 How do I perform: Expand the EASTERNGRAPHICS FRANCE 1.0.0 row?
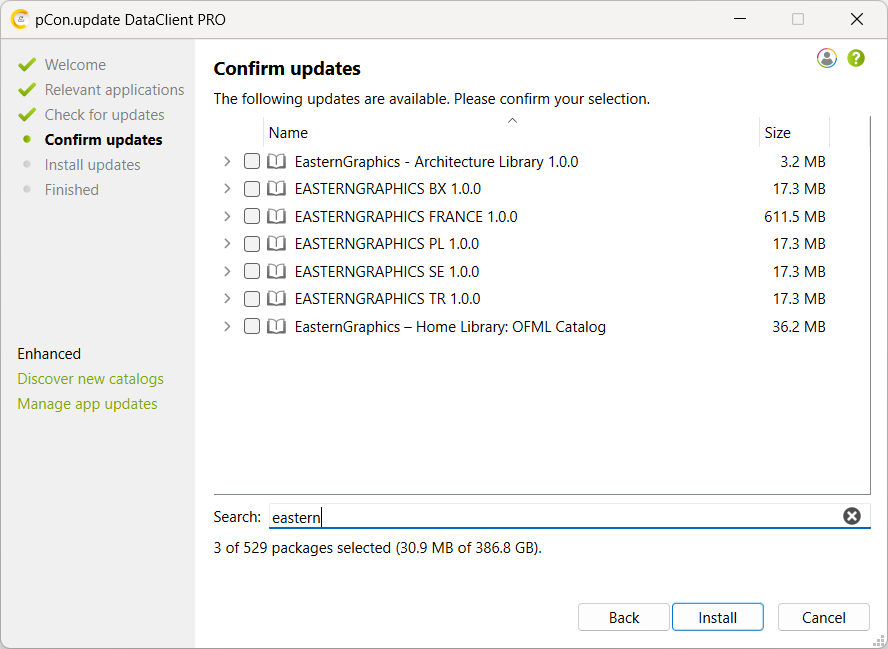(x=227, y=216)
